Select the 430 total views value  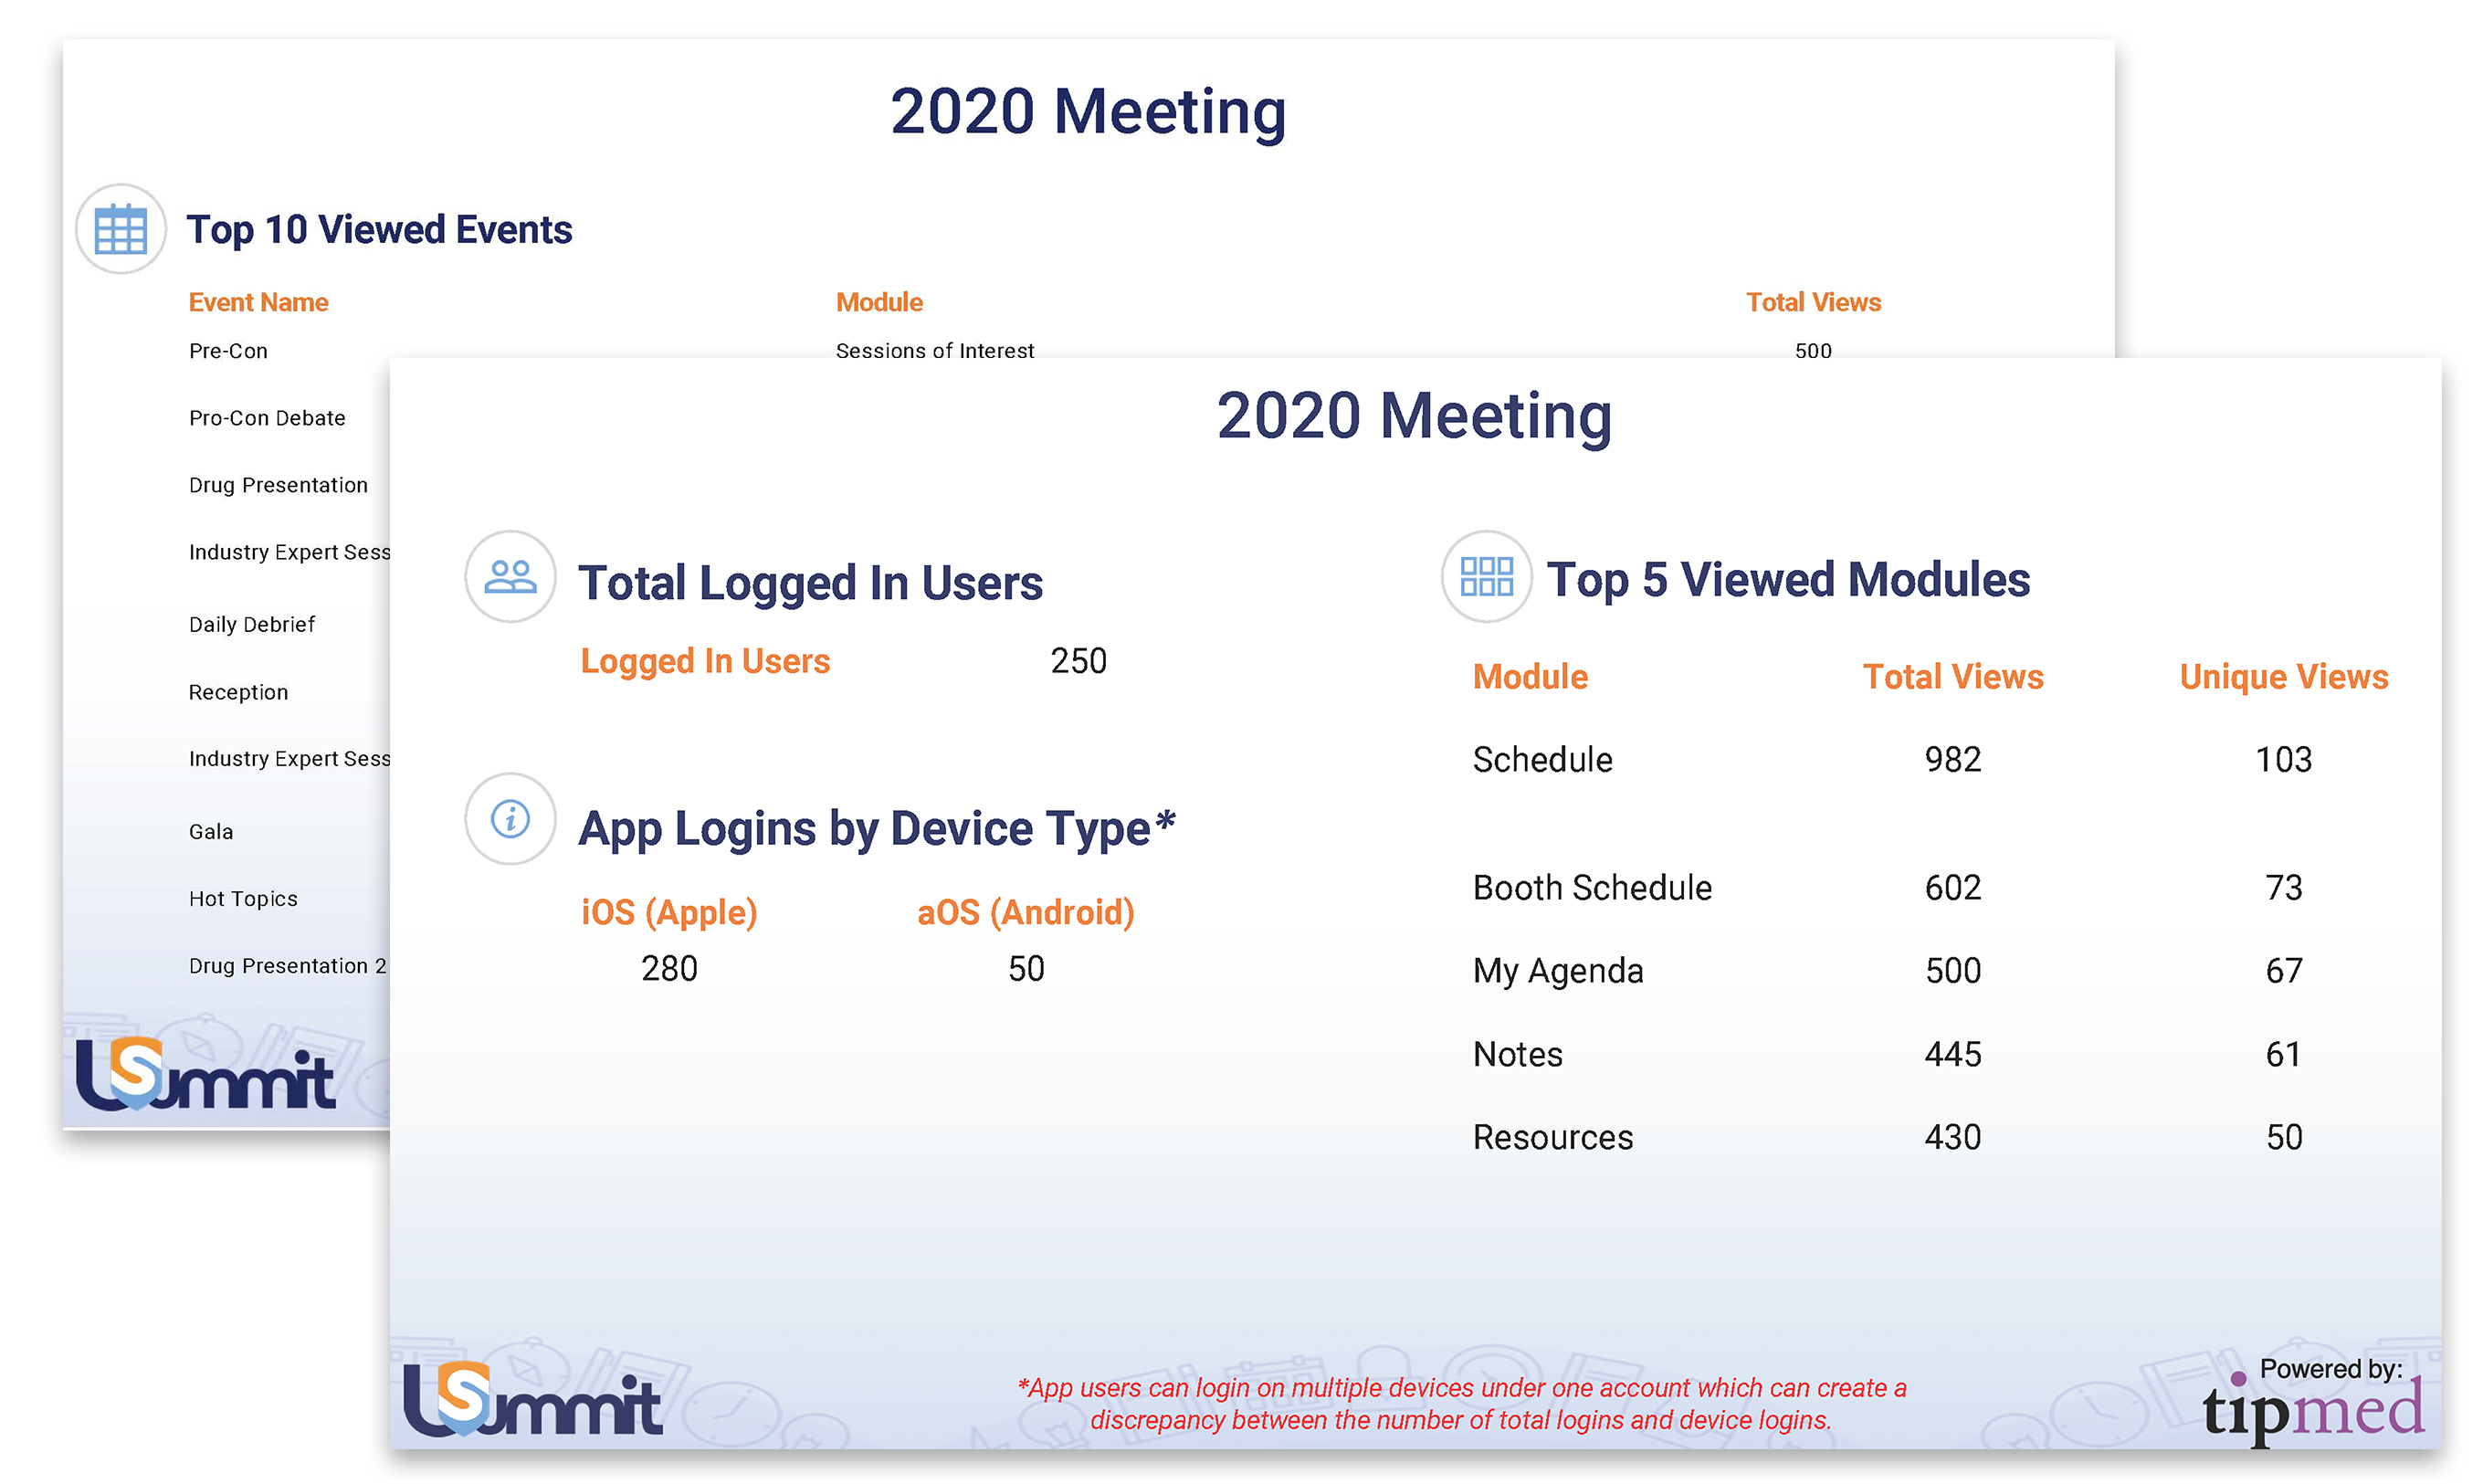[1952, 1138]
